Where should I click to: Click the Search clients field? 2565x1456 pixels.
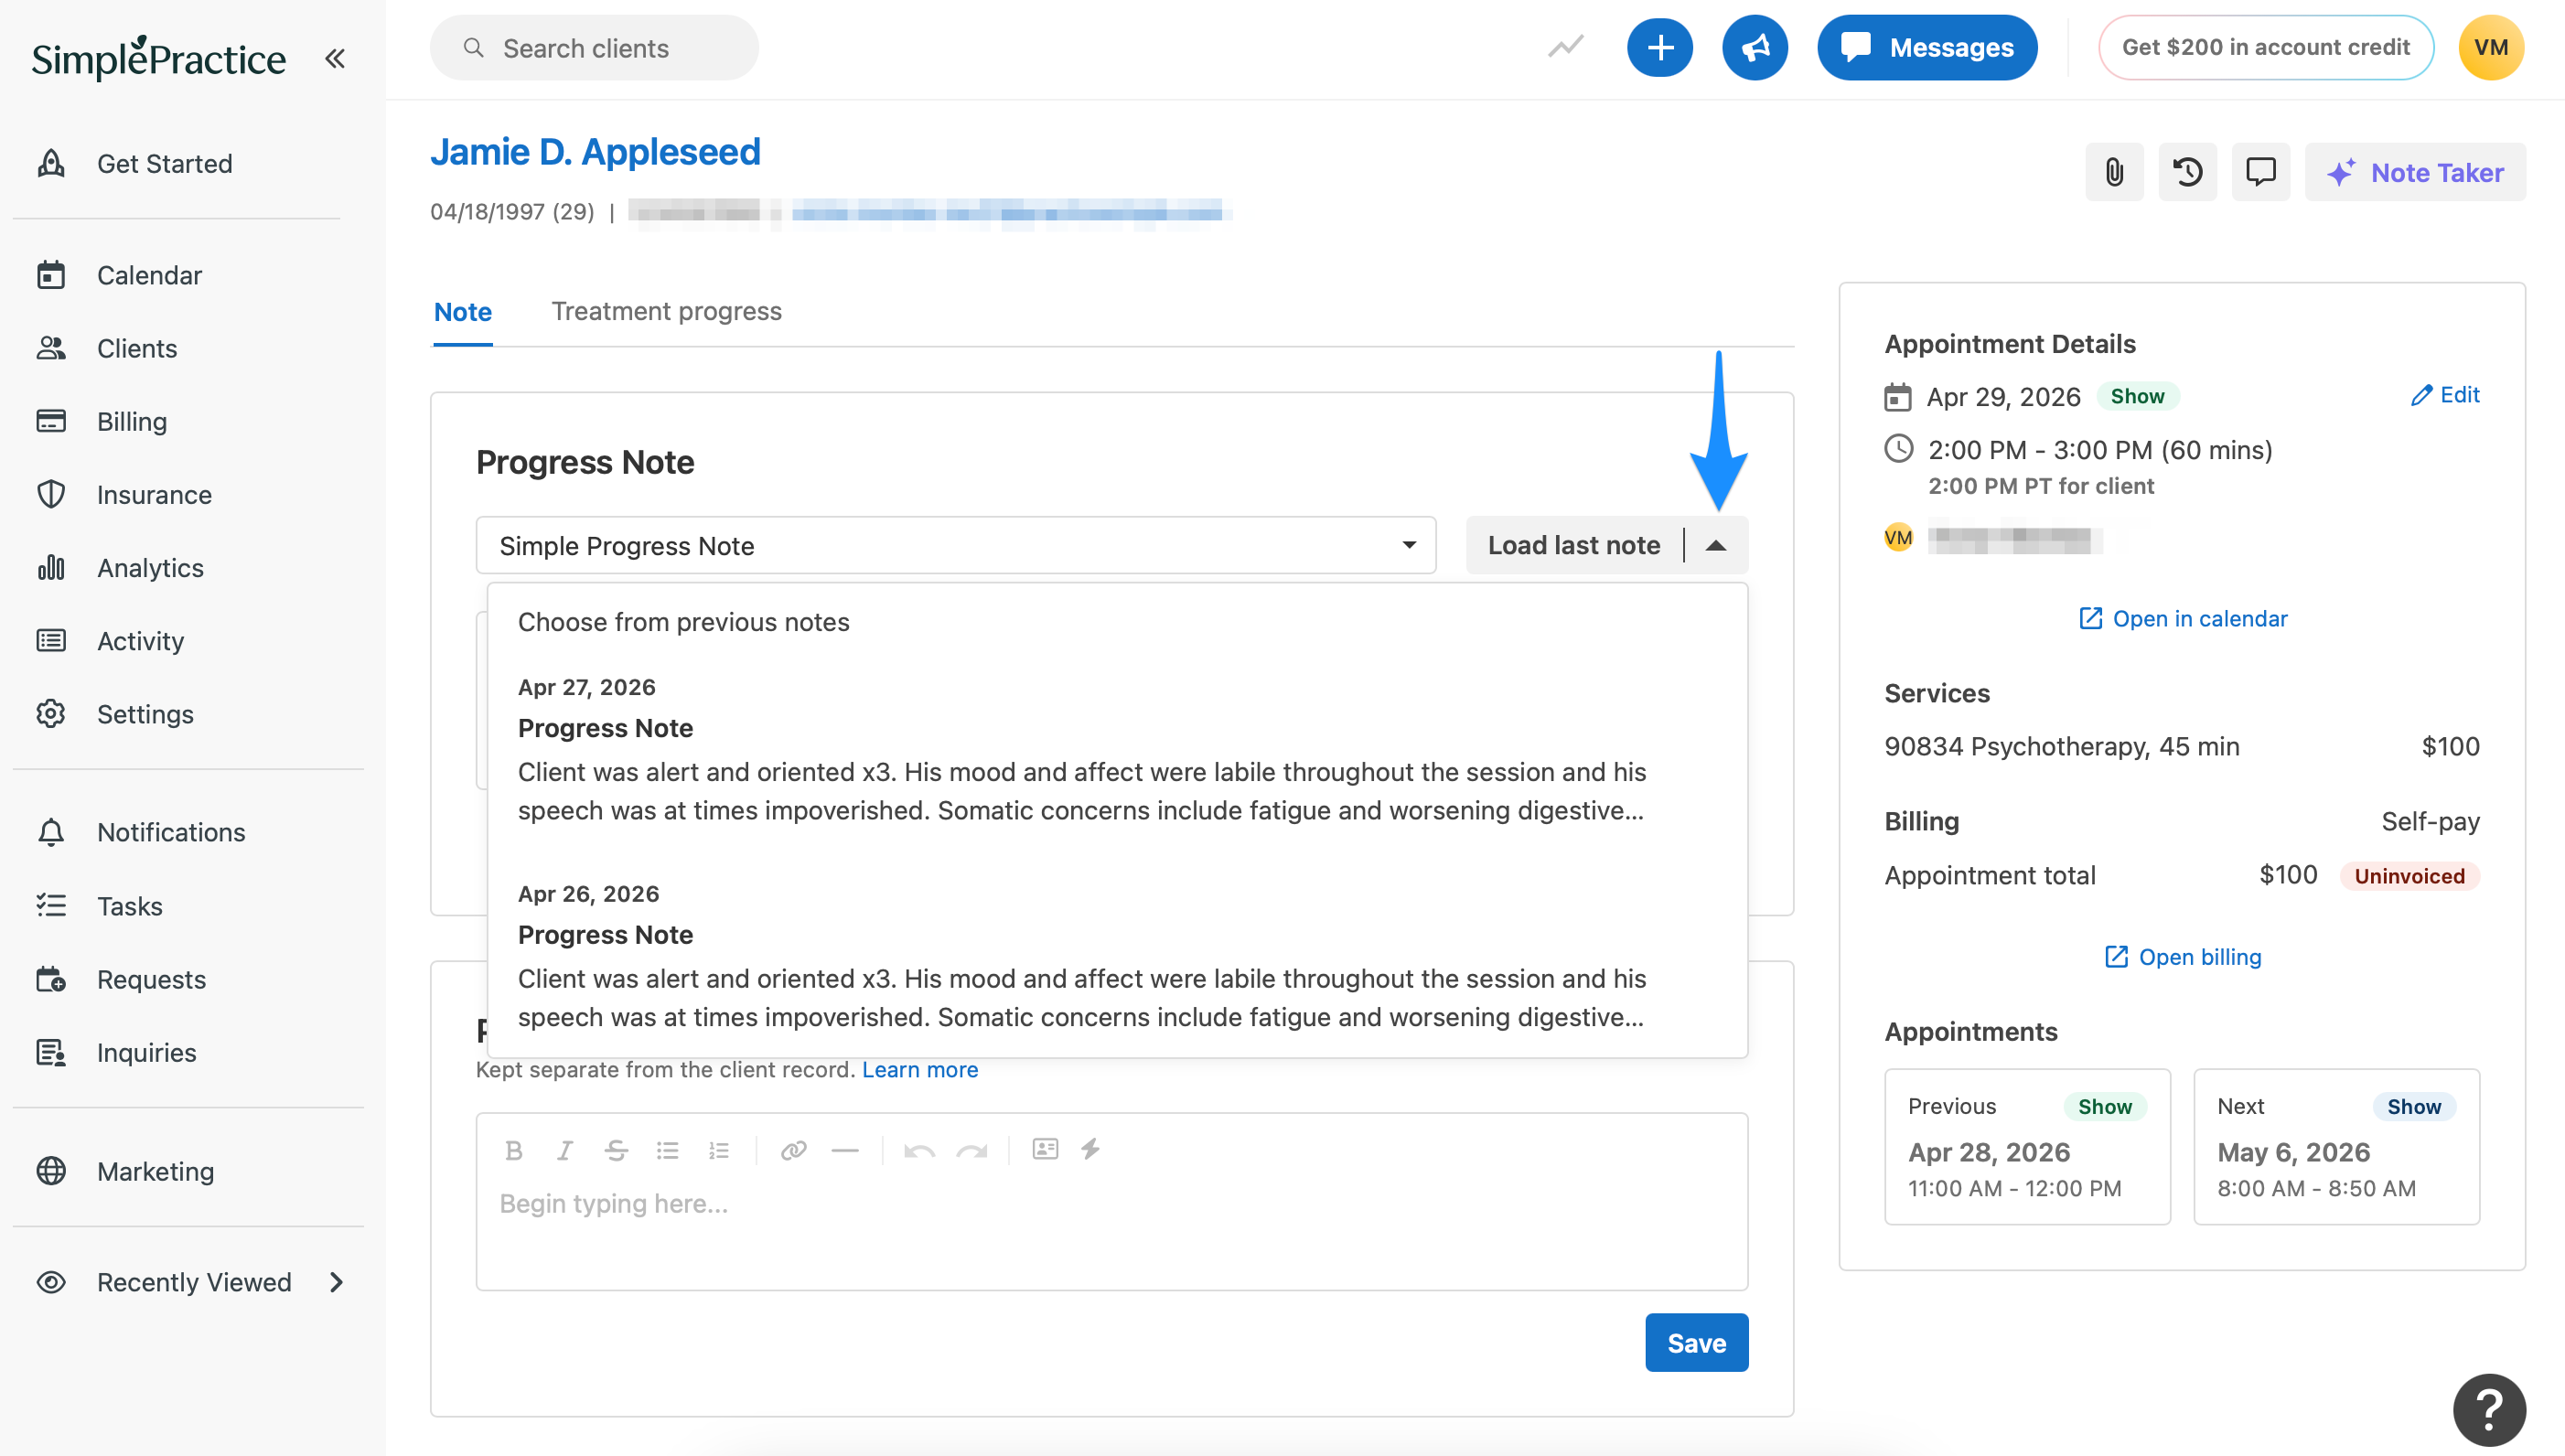[594, 47]
